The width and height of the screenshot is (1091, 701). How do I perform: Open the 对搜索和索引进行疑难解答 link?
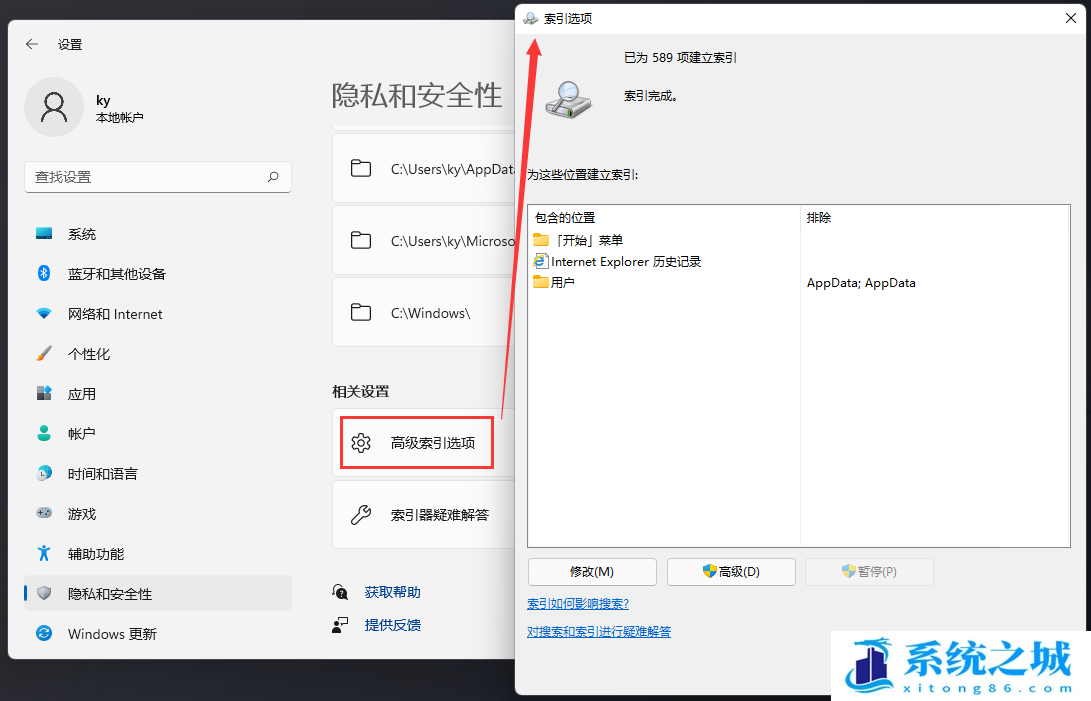point(599,631)
